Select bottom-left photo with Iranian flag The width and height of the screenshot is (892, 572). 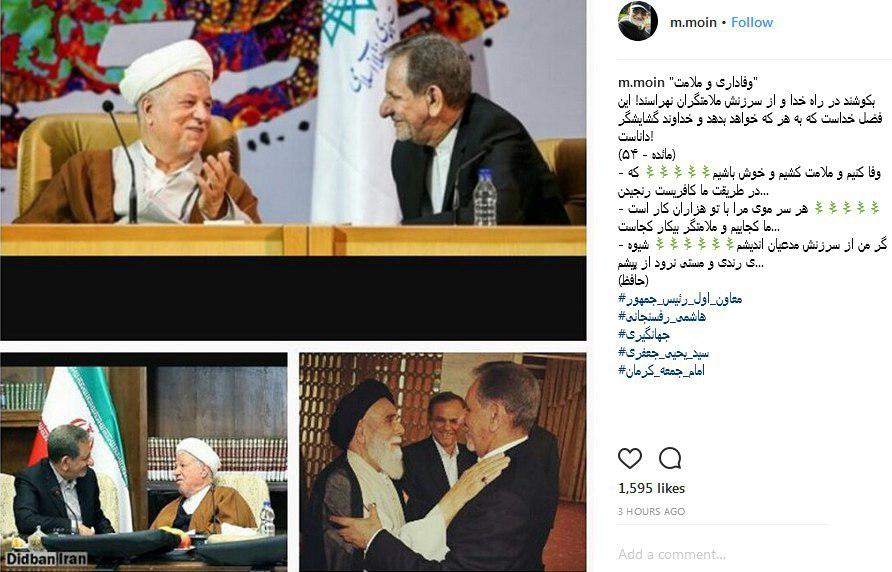[x=143, y=462]
